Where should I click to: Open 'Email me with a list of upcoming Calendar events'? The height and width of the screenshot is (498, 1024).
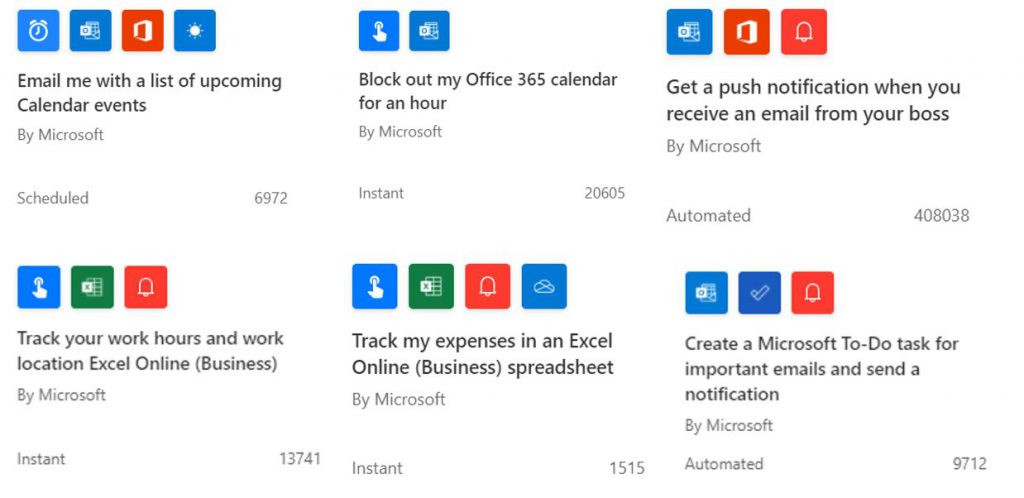(150, 93)
